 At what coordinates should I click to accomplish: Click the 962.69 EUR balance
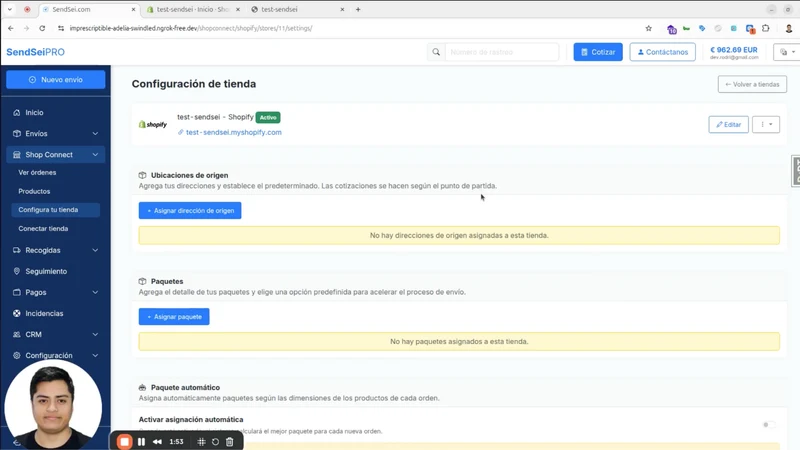click(x=734, y=50)
